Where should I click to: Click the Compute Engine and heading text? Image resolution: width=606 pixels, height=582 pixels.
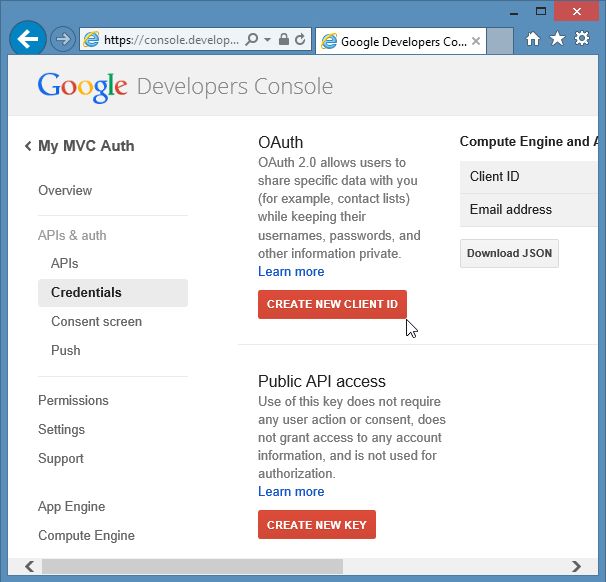529,141
